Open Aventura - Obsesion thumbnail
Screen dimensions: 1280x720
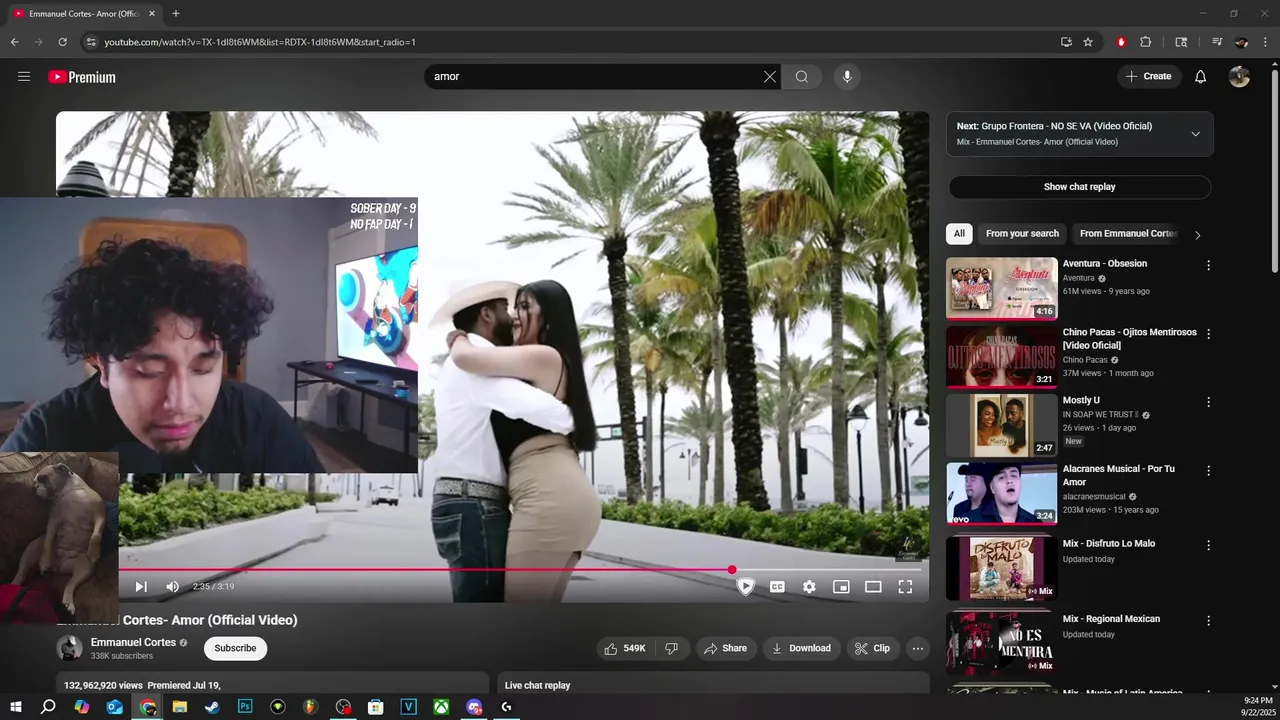(x=1001, y=288)
